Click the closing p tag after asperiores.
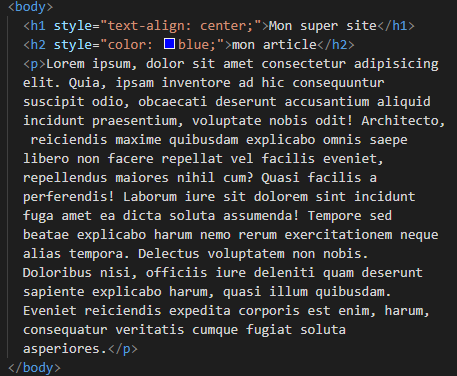This screenshot has width=457, height=376. click(x=123, y=349)
